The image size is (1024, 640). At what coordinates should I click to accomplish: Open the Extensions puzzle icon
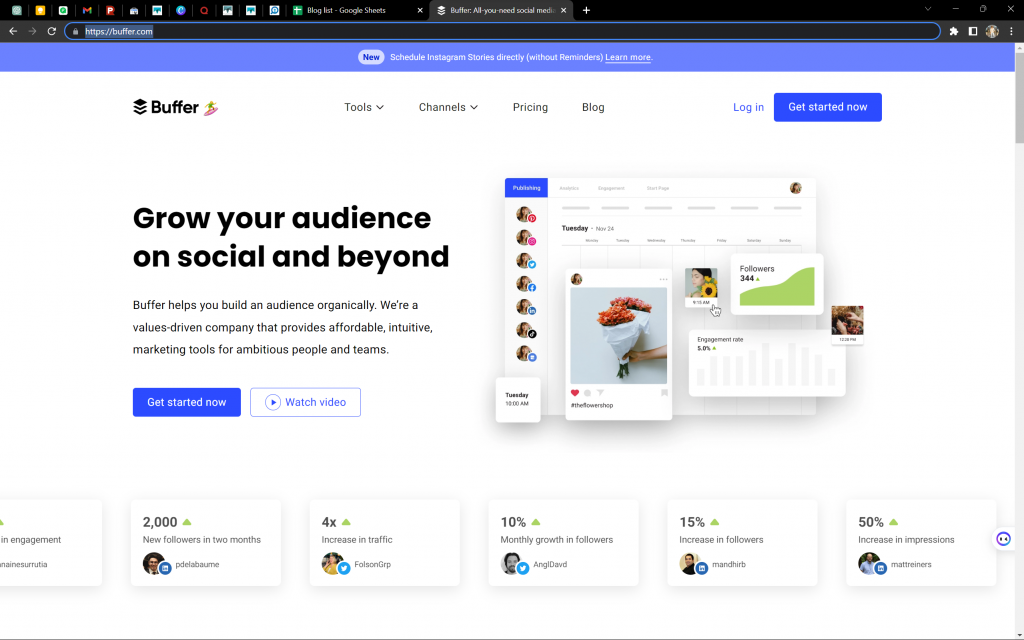click(x=953, y=31)
